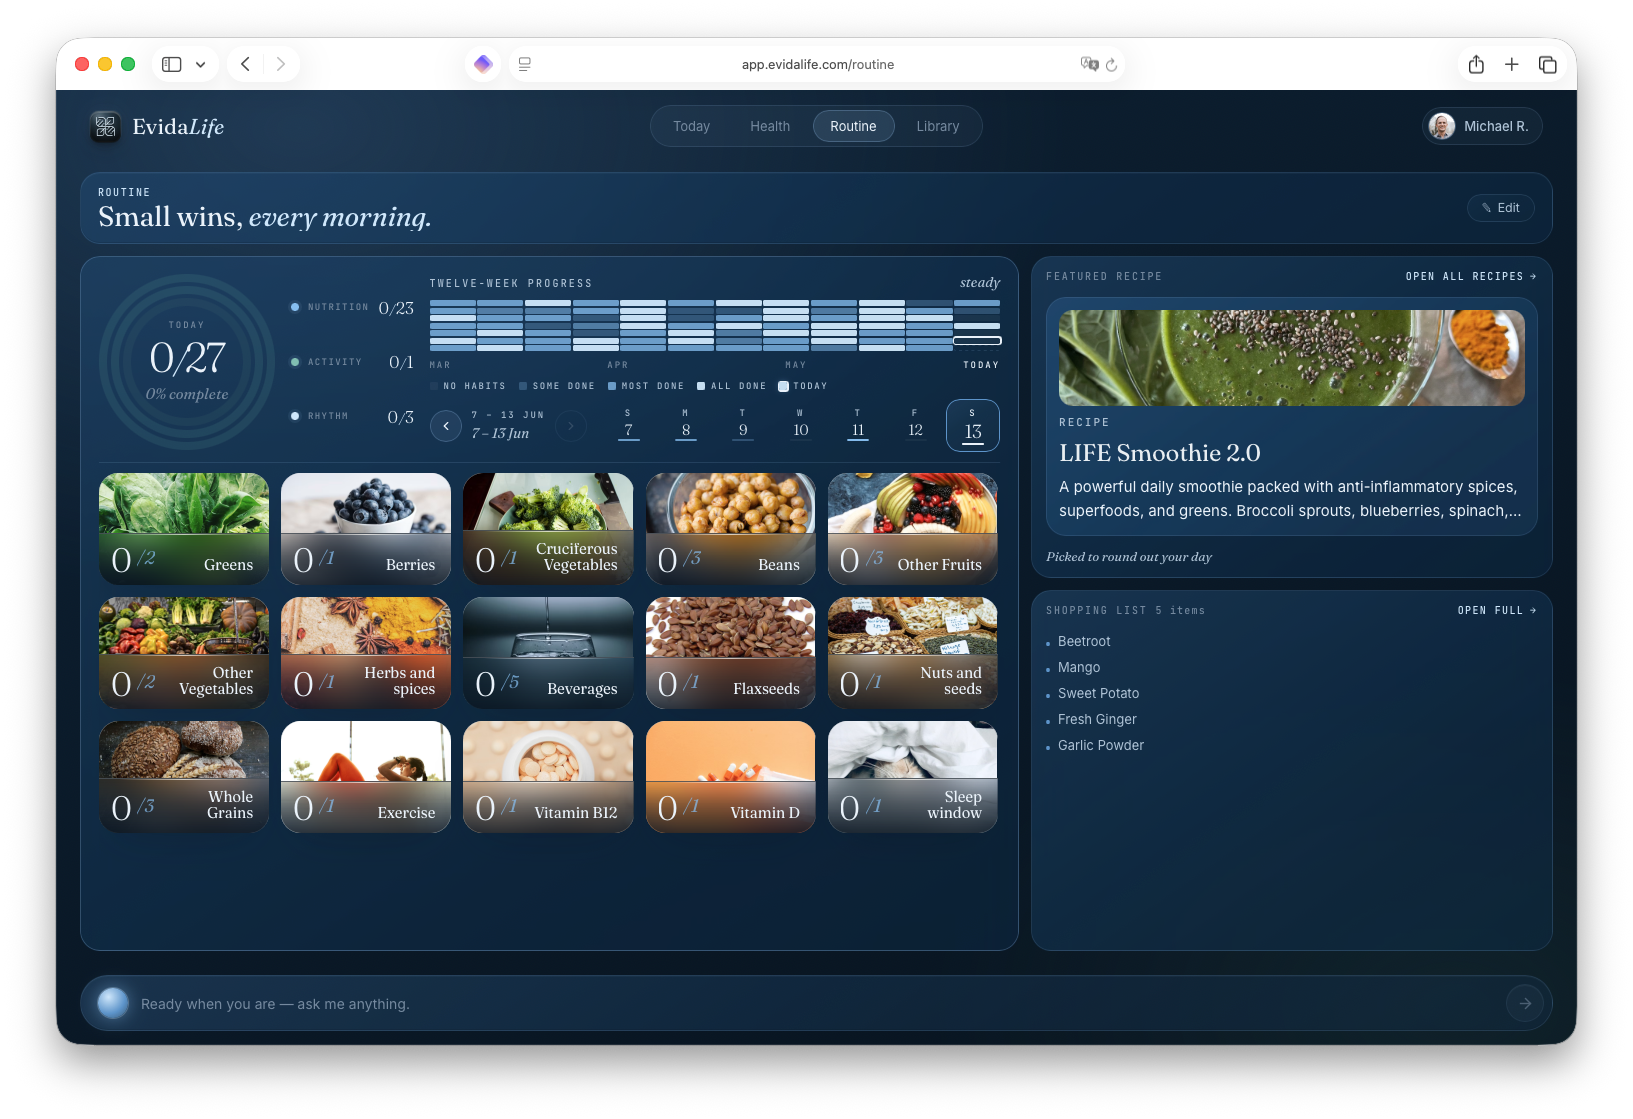Click the address bar URL field
The width and height of the screenshot is (1633, 1119).
[x=817, y=64]
